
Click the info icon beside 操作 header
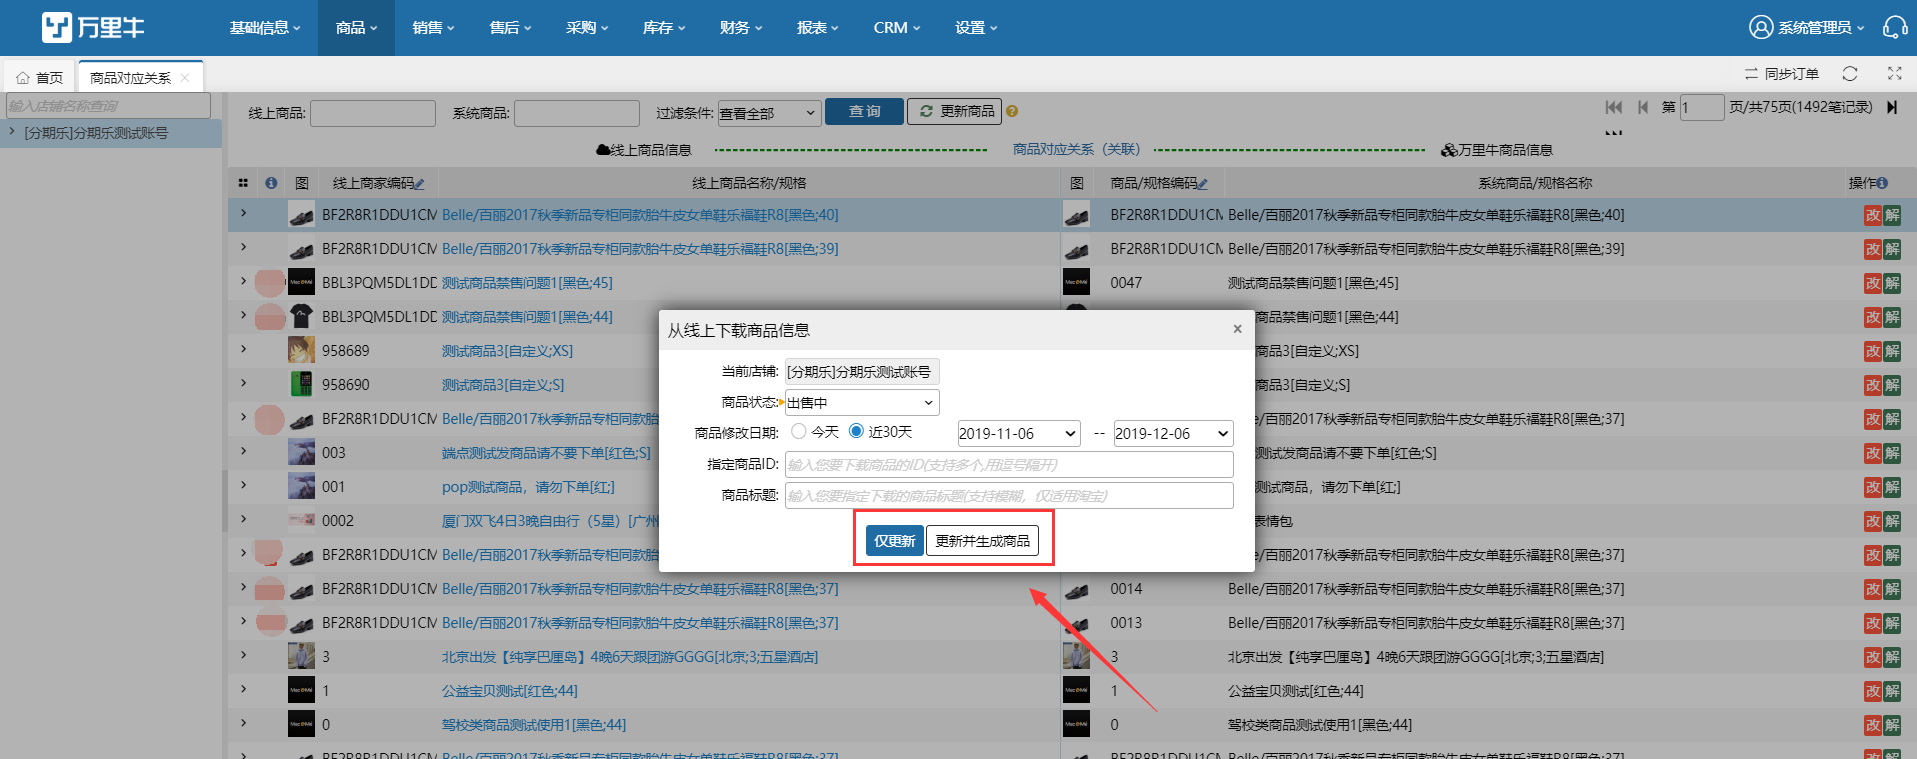click(1883, 183)
